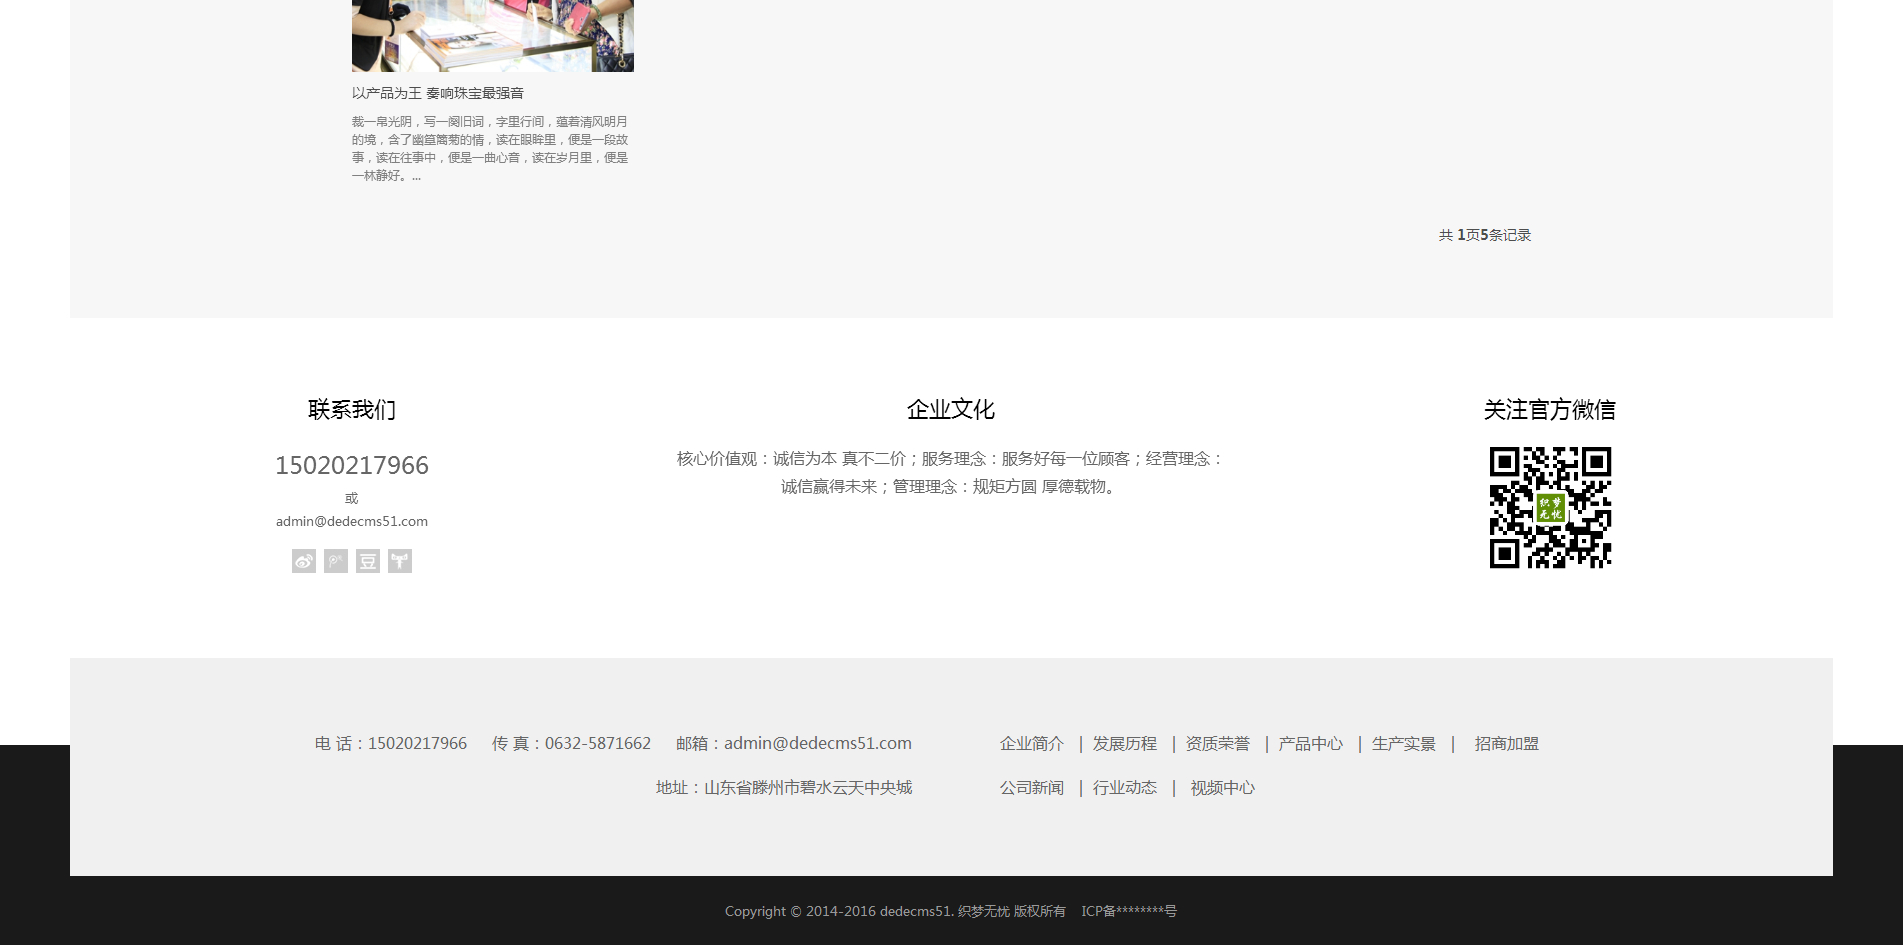Open 视频中心 from the footer
Viewport: 1903px width, 945px height.
pyautogui.click(x=1222, y=788)
